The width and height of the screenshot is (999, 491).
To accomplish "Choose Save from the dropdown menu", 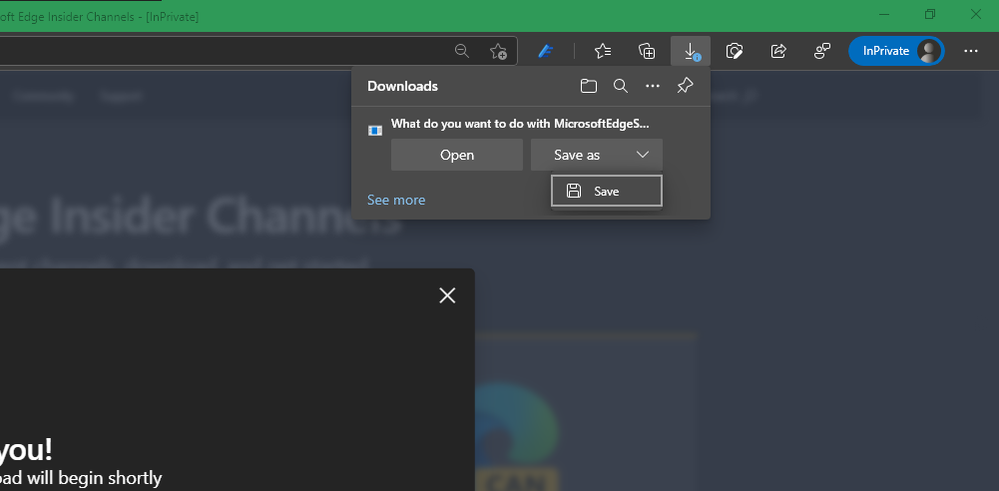I will pyautogui.click(x=607, y=191).
